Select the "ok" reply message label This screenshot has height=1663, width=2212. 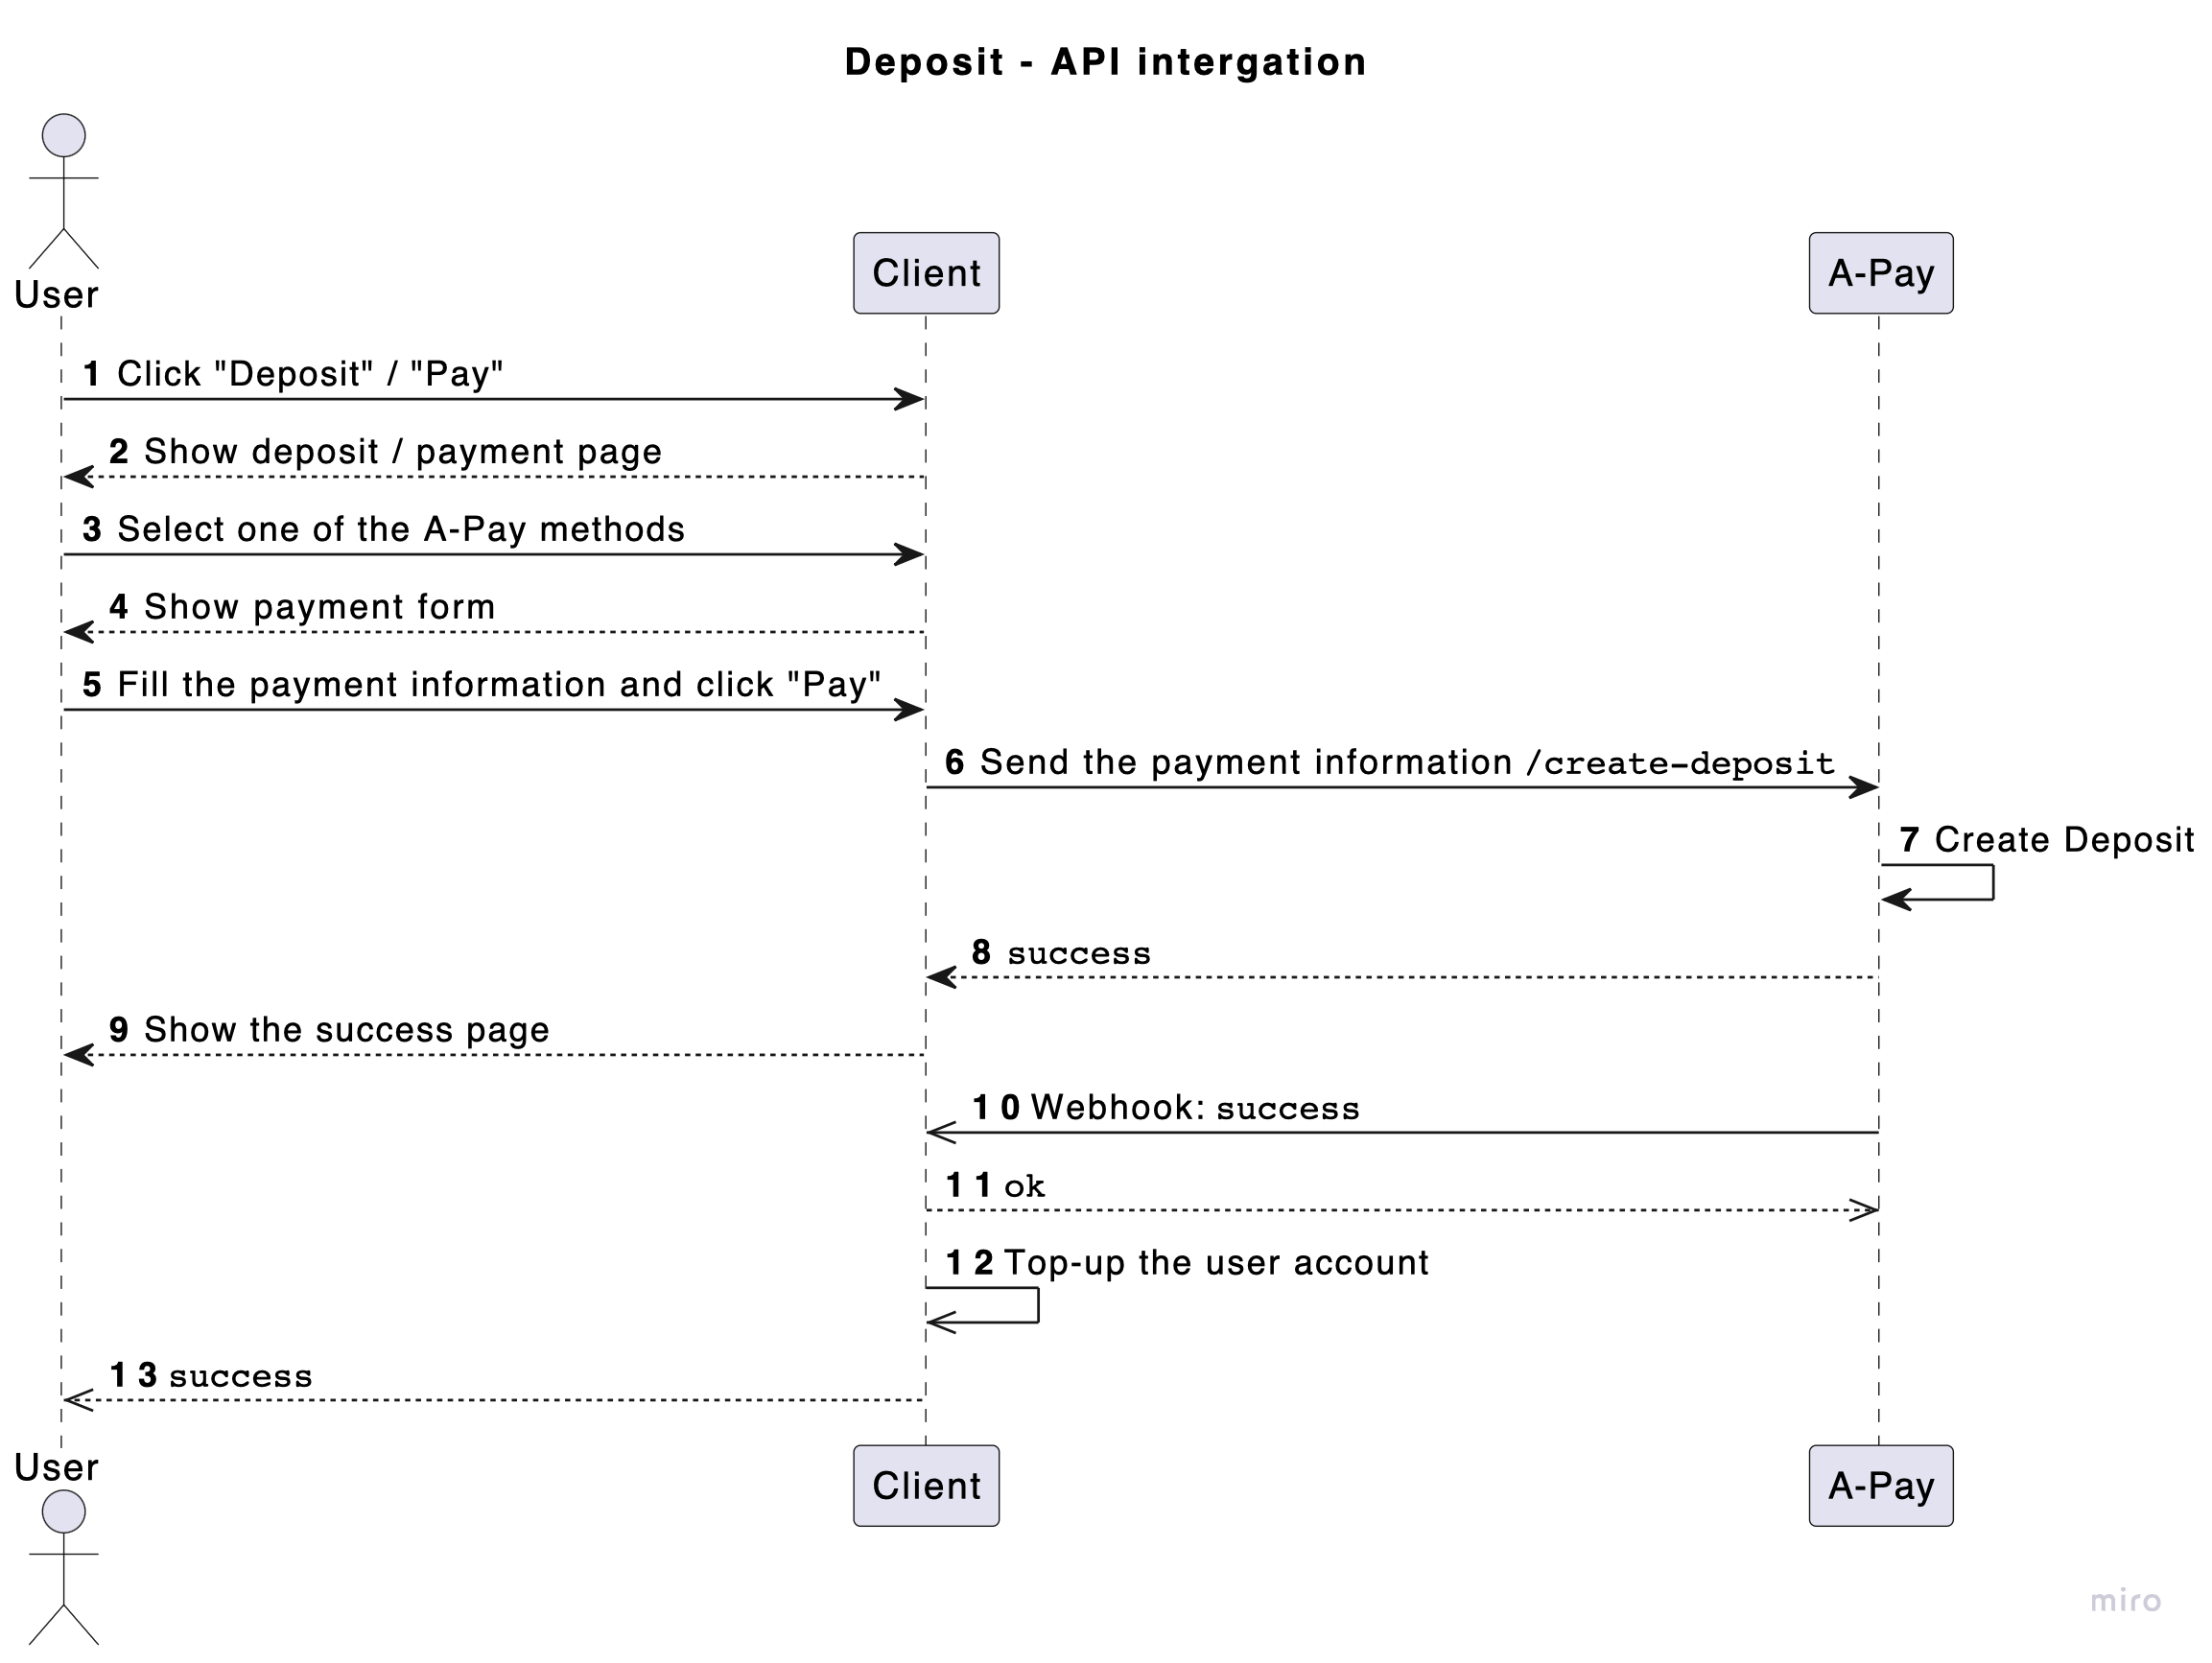1024,1186
